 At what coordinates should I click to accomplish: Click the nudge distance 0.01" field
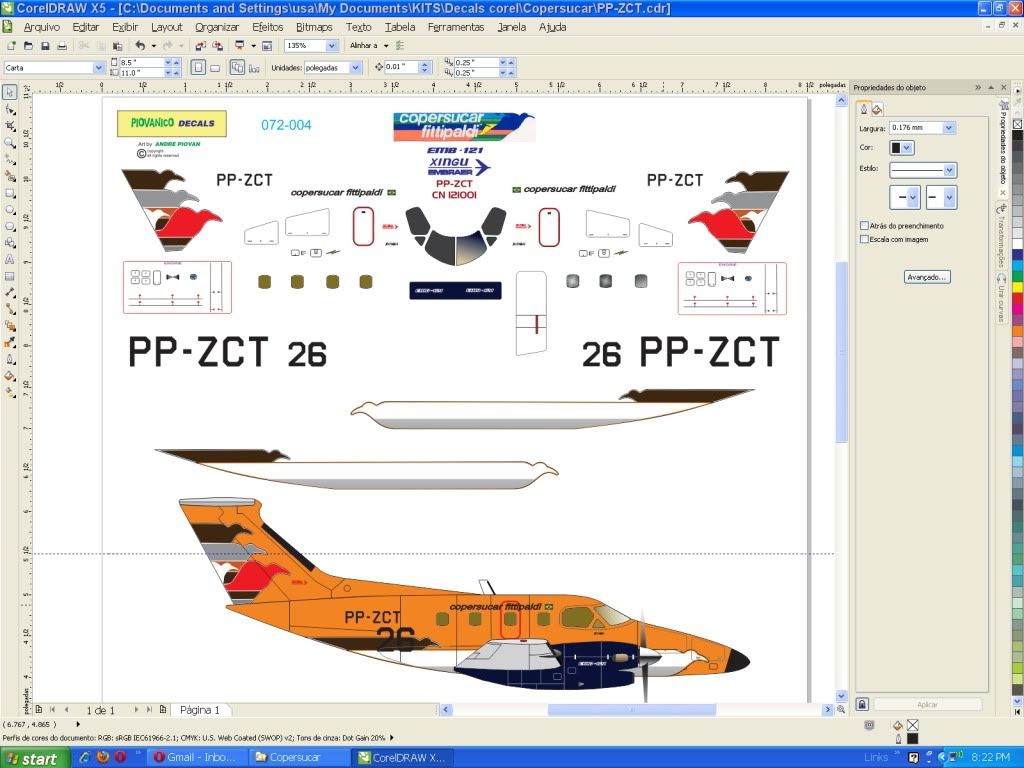click(x=401, y=67)
